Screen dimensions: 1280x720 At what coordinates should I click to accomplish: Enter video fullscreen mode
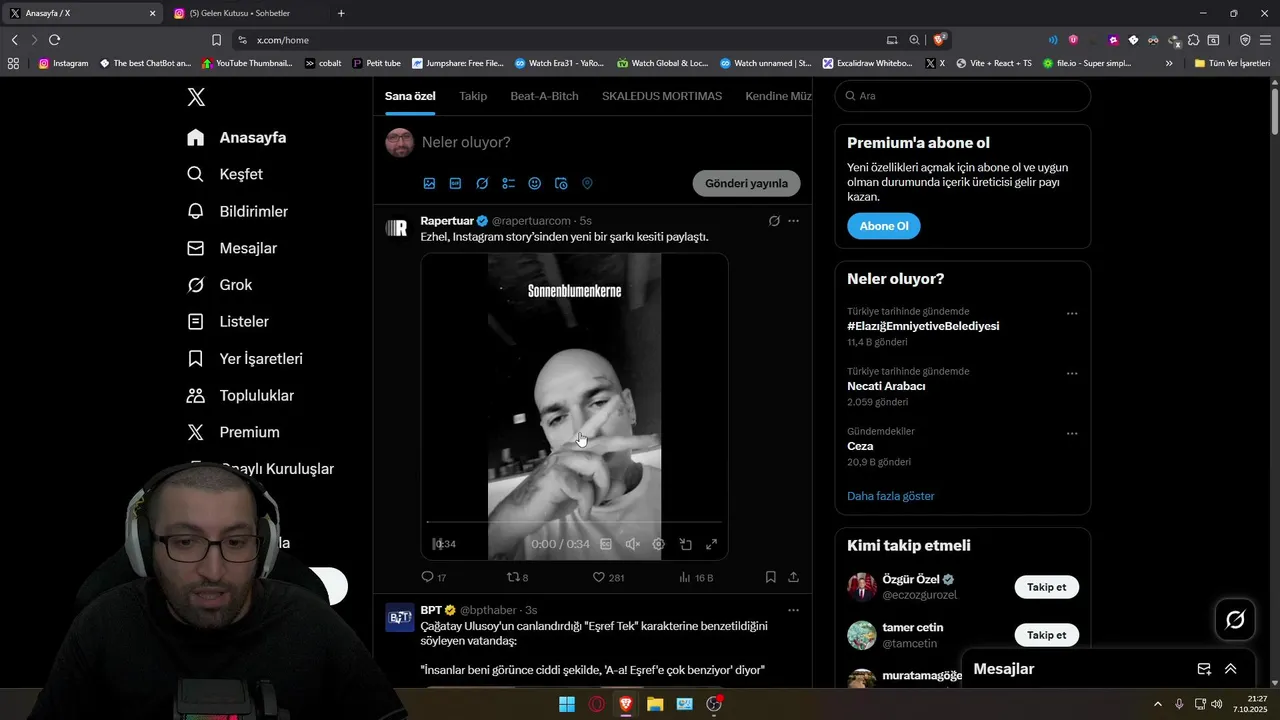pos(712,544)
